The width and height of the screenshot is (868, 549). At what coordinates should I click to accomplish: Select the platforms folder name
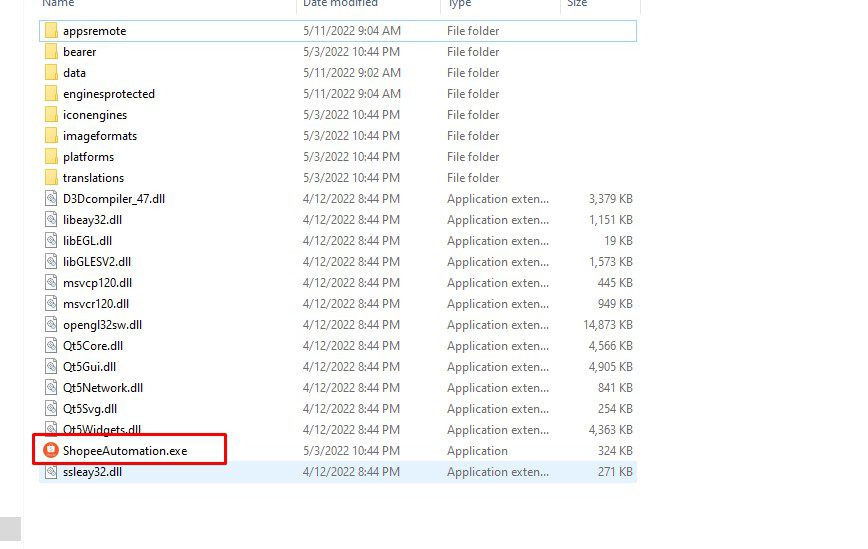[x=89, y=157]
